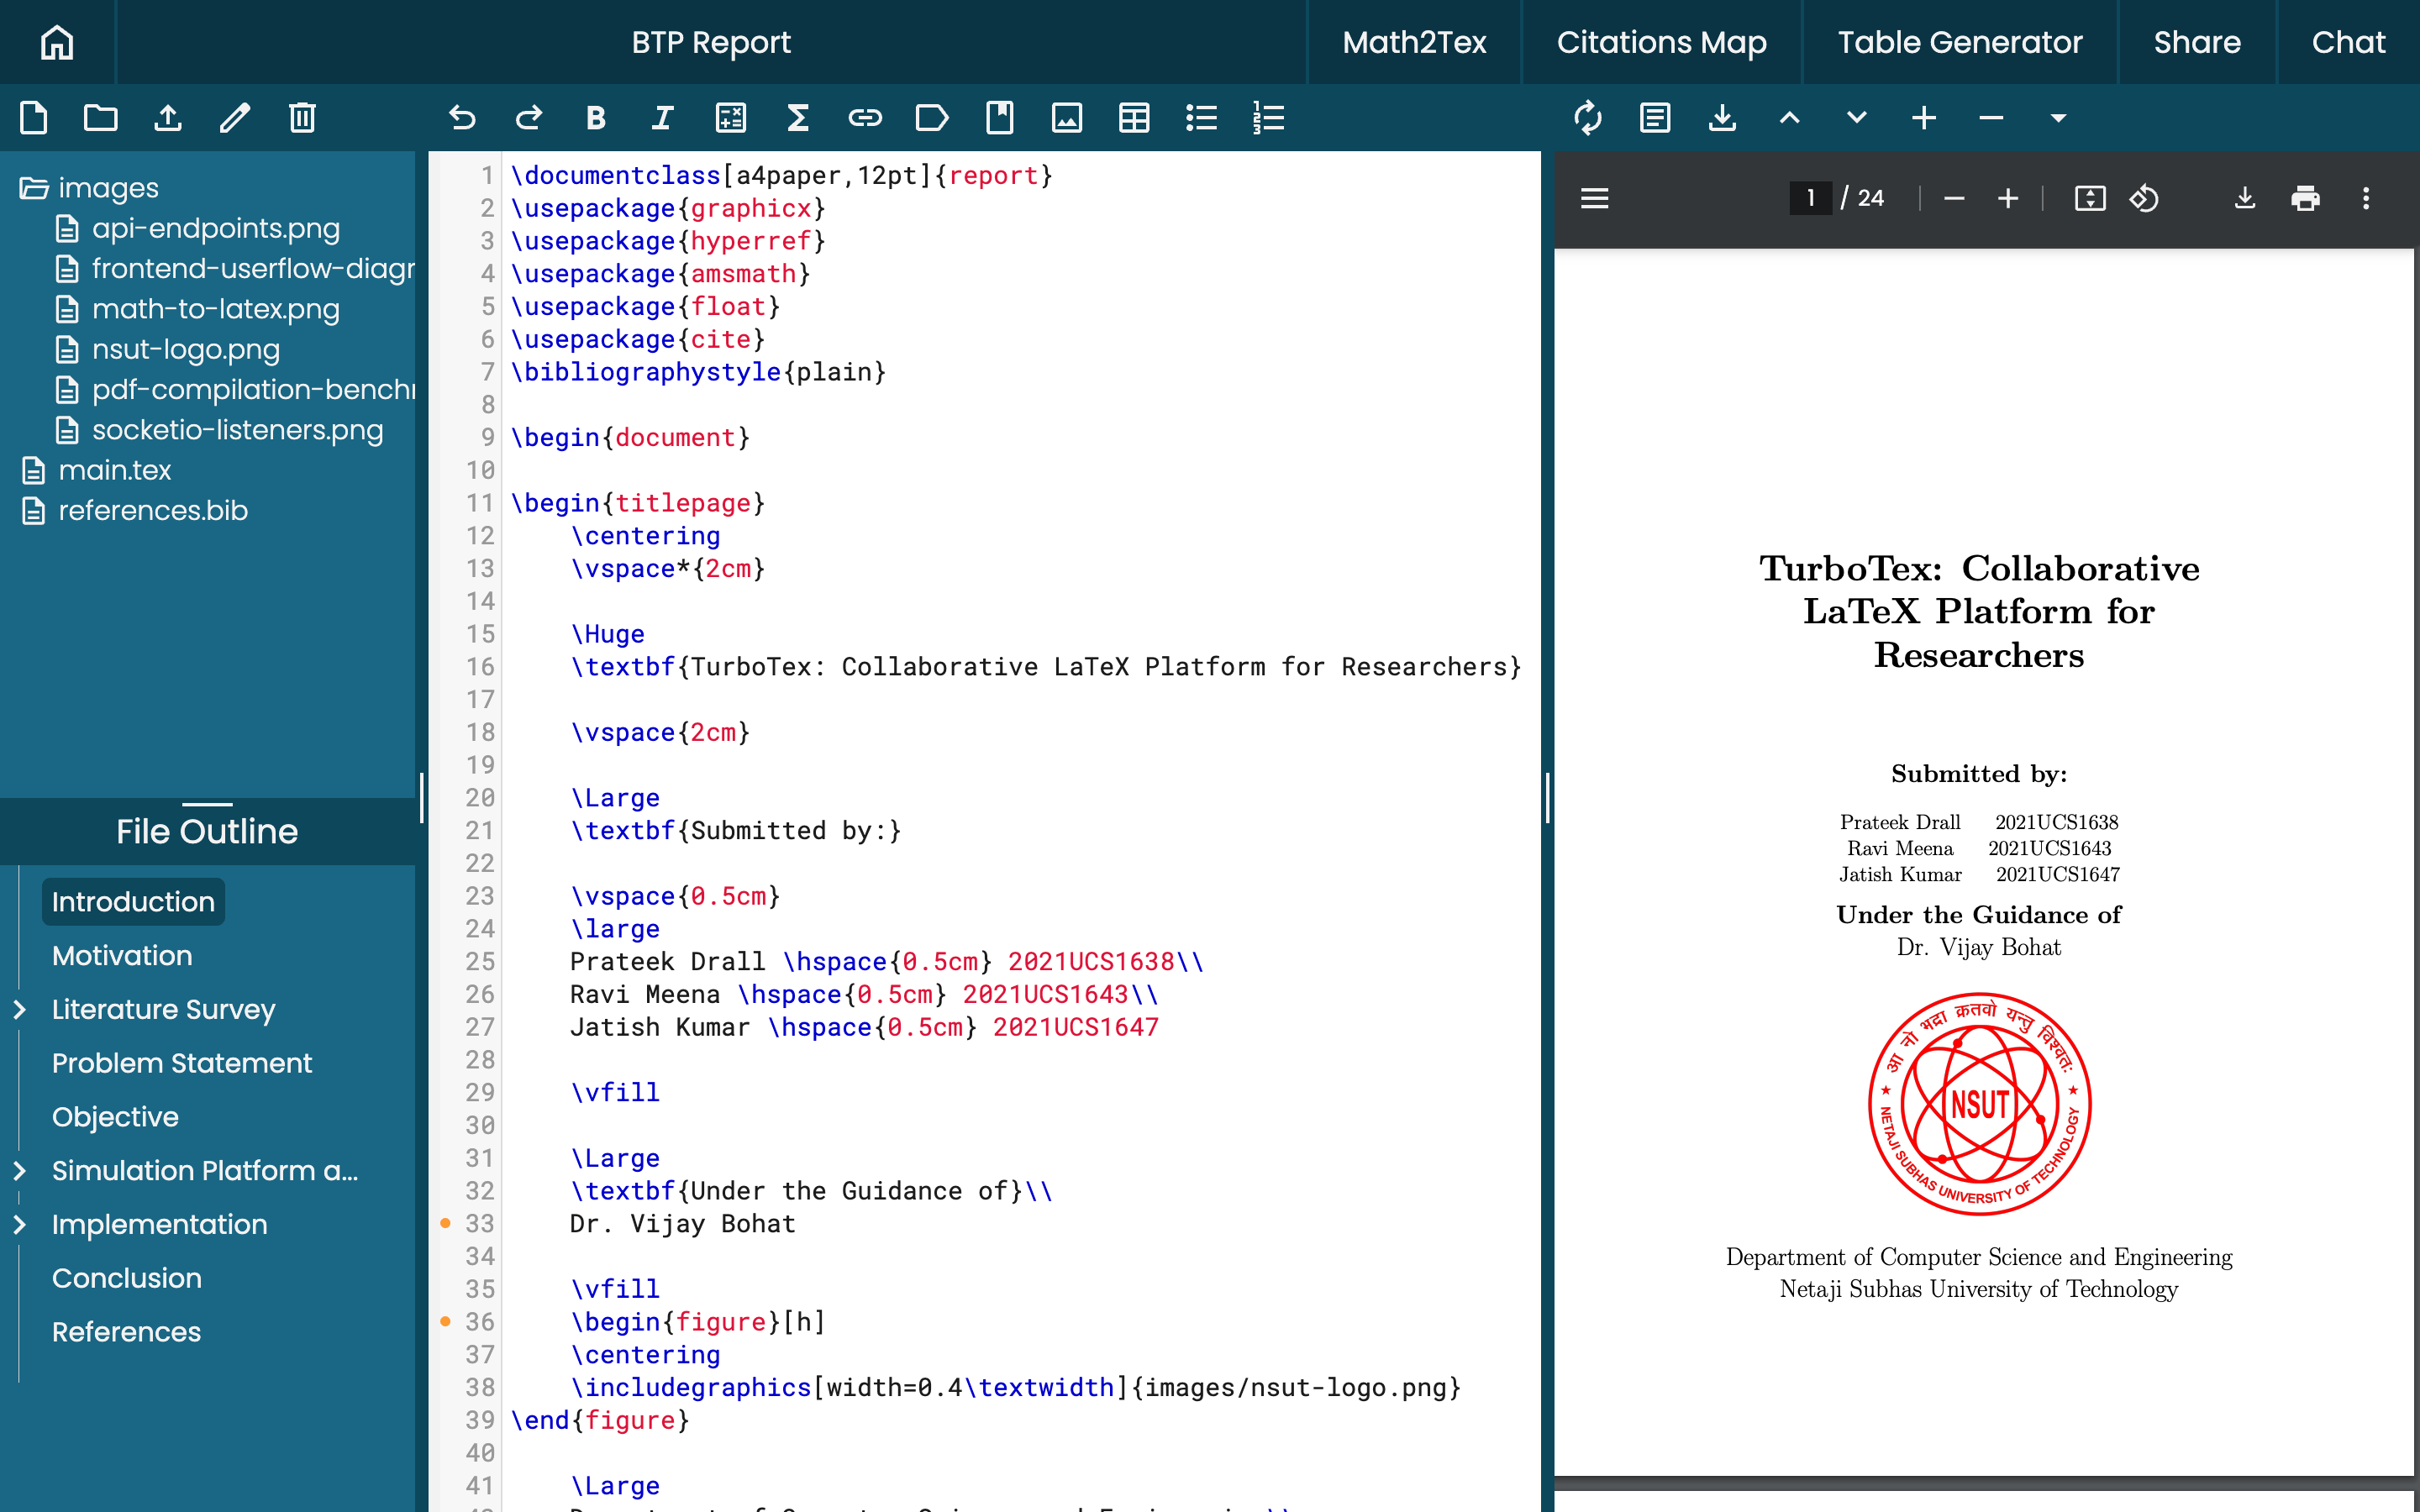Rename selected file with pencil icon
The image size is (2420, 1512).
[x=235, y=118]
